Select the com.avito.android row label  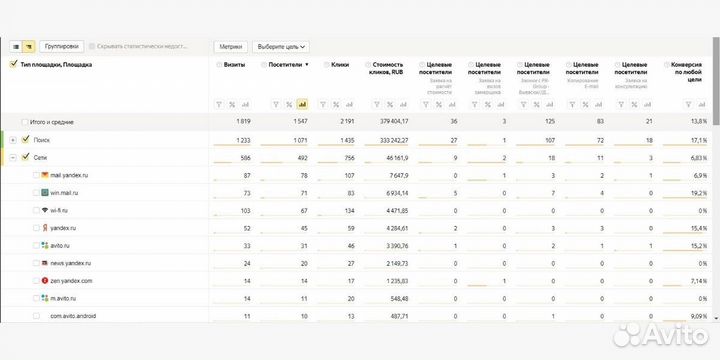73,316
